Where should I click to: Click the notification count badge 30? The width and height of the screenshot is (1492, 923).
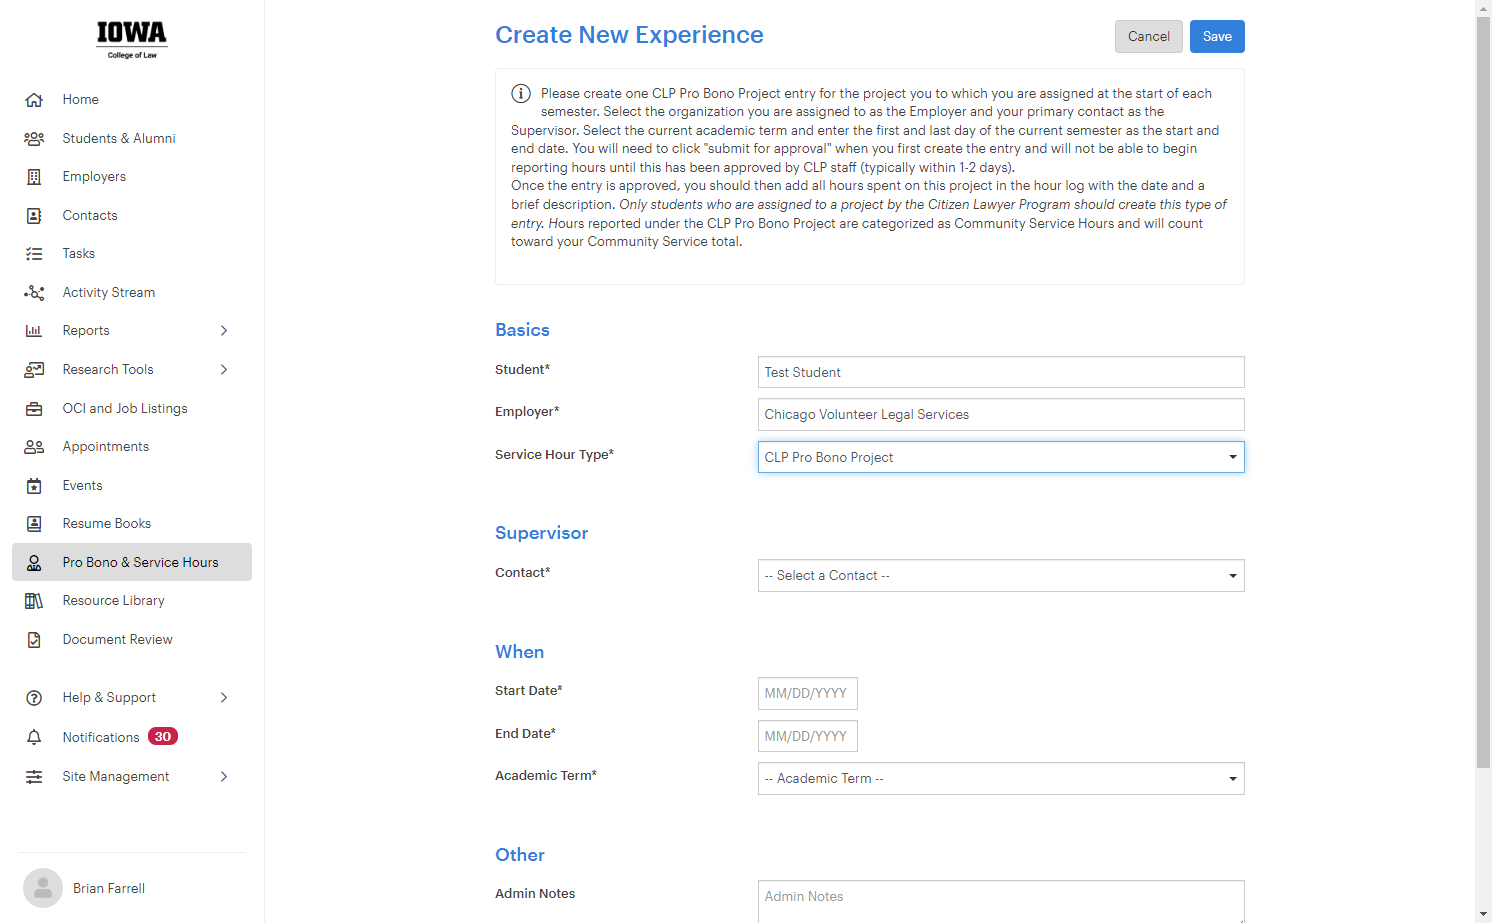(x=163, y=737)
